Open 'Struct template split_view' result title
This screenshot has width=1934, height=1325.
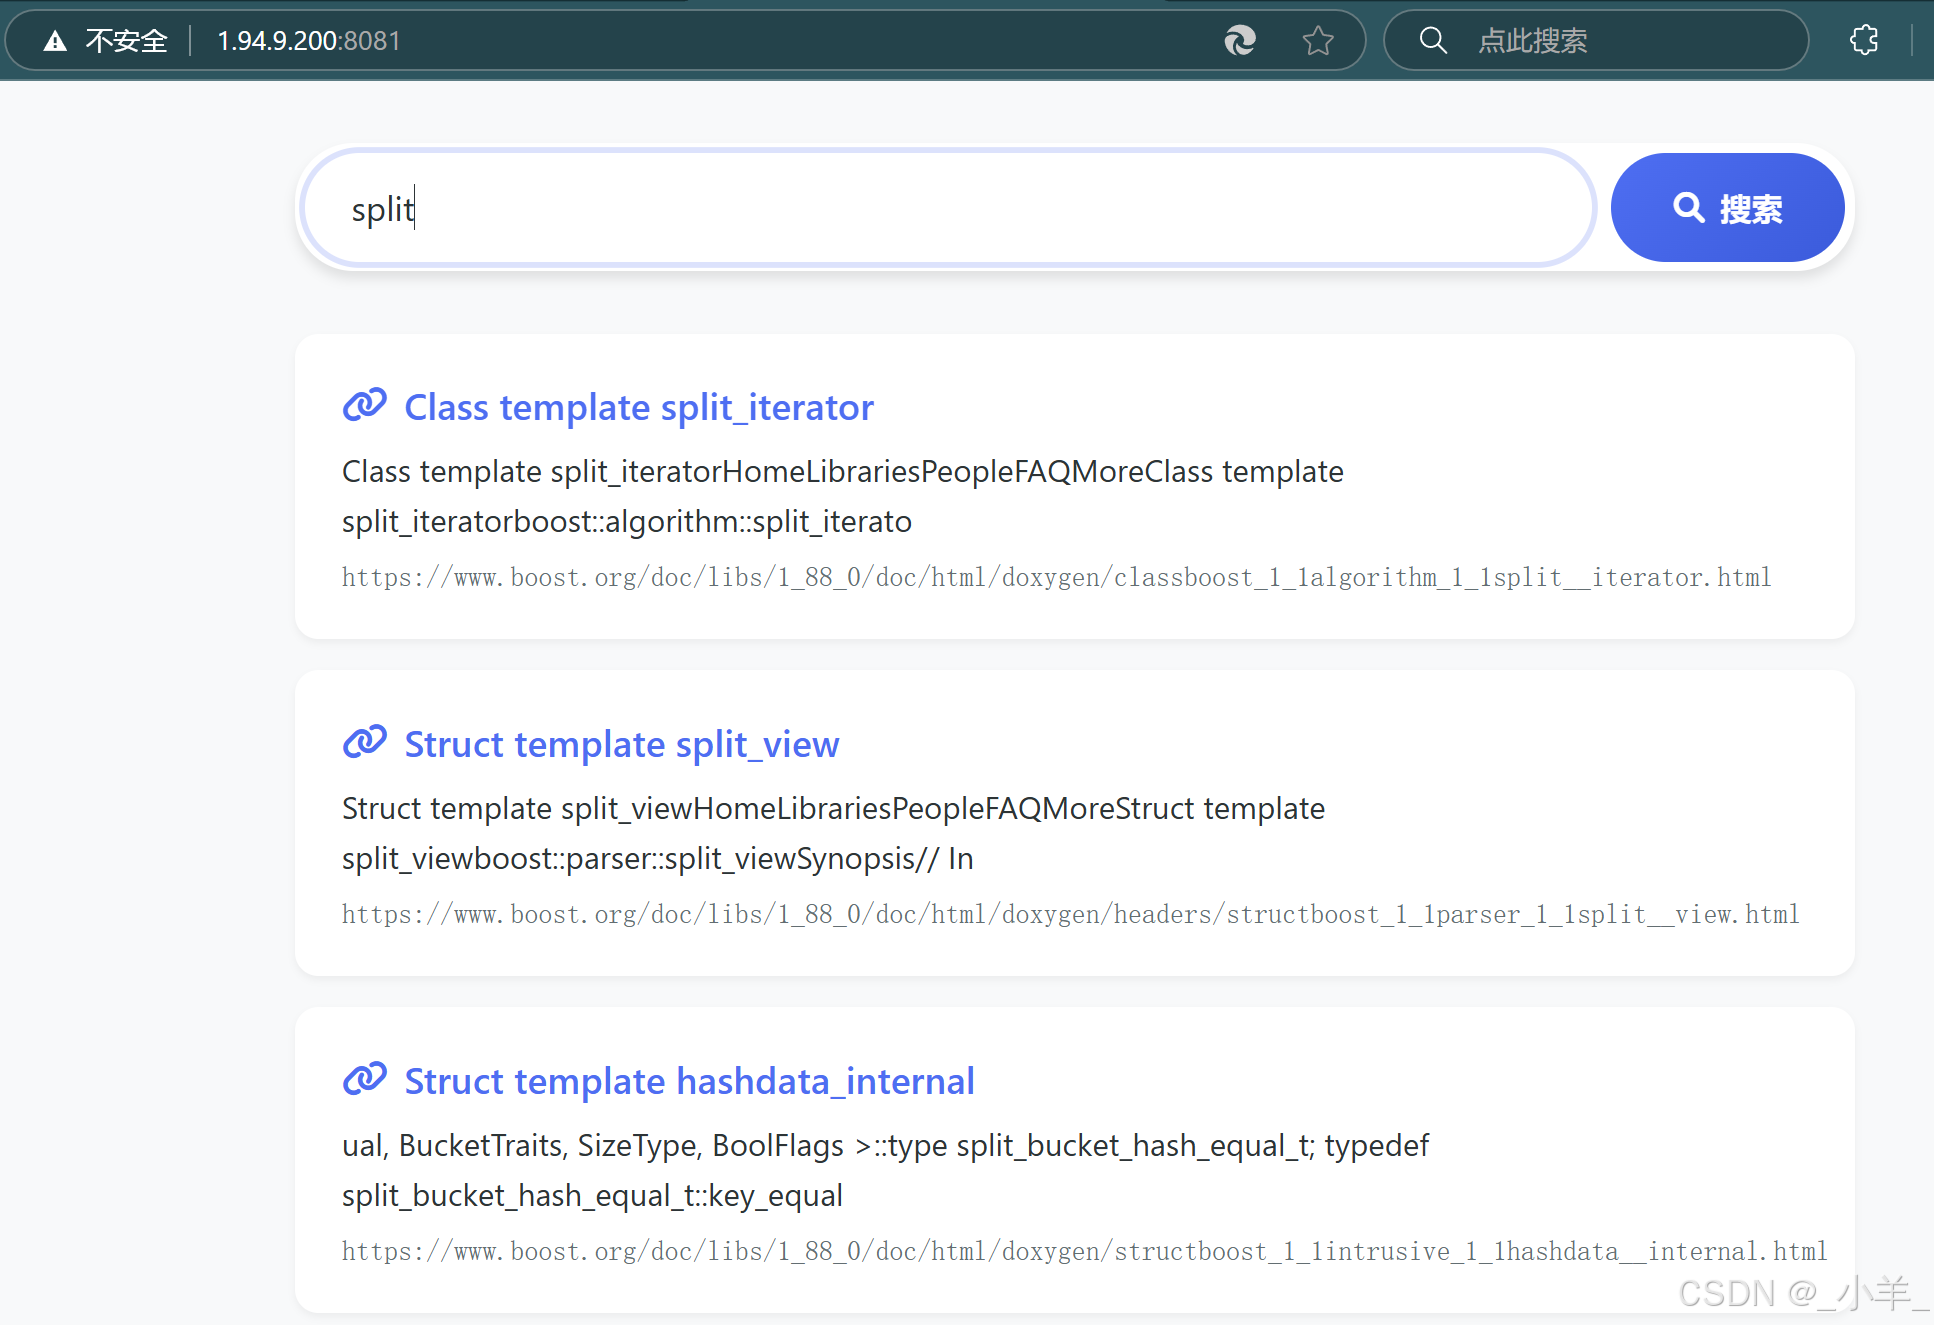tap(621, 744)
